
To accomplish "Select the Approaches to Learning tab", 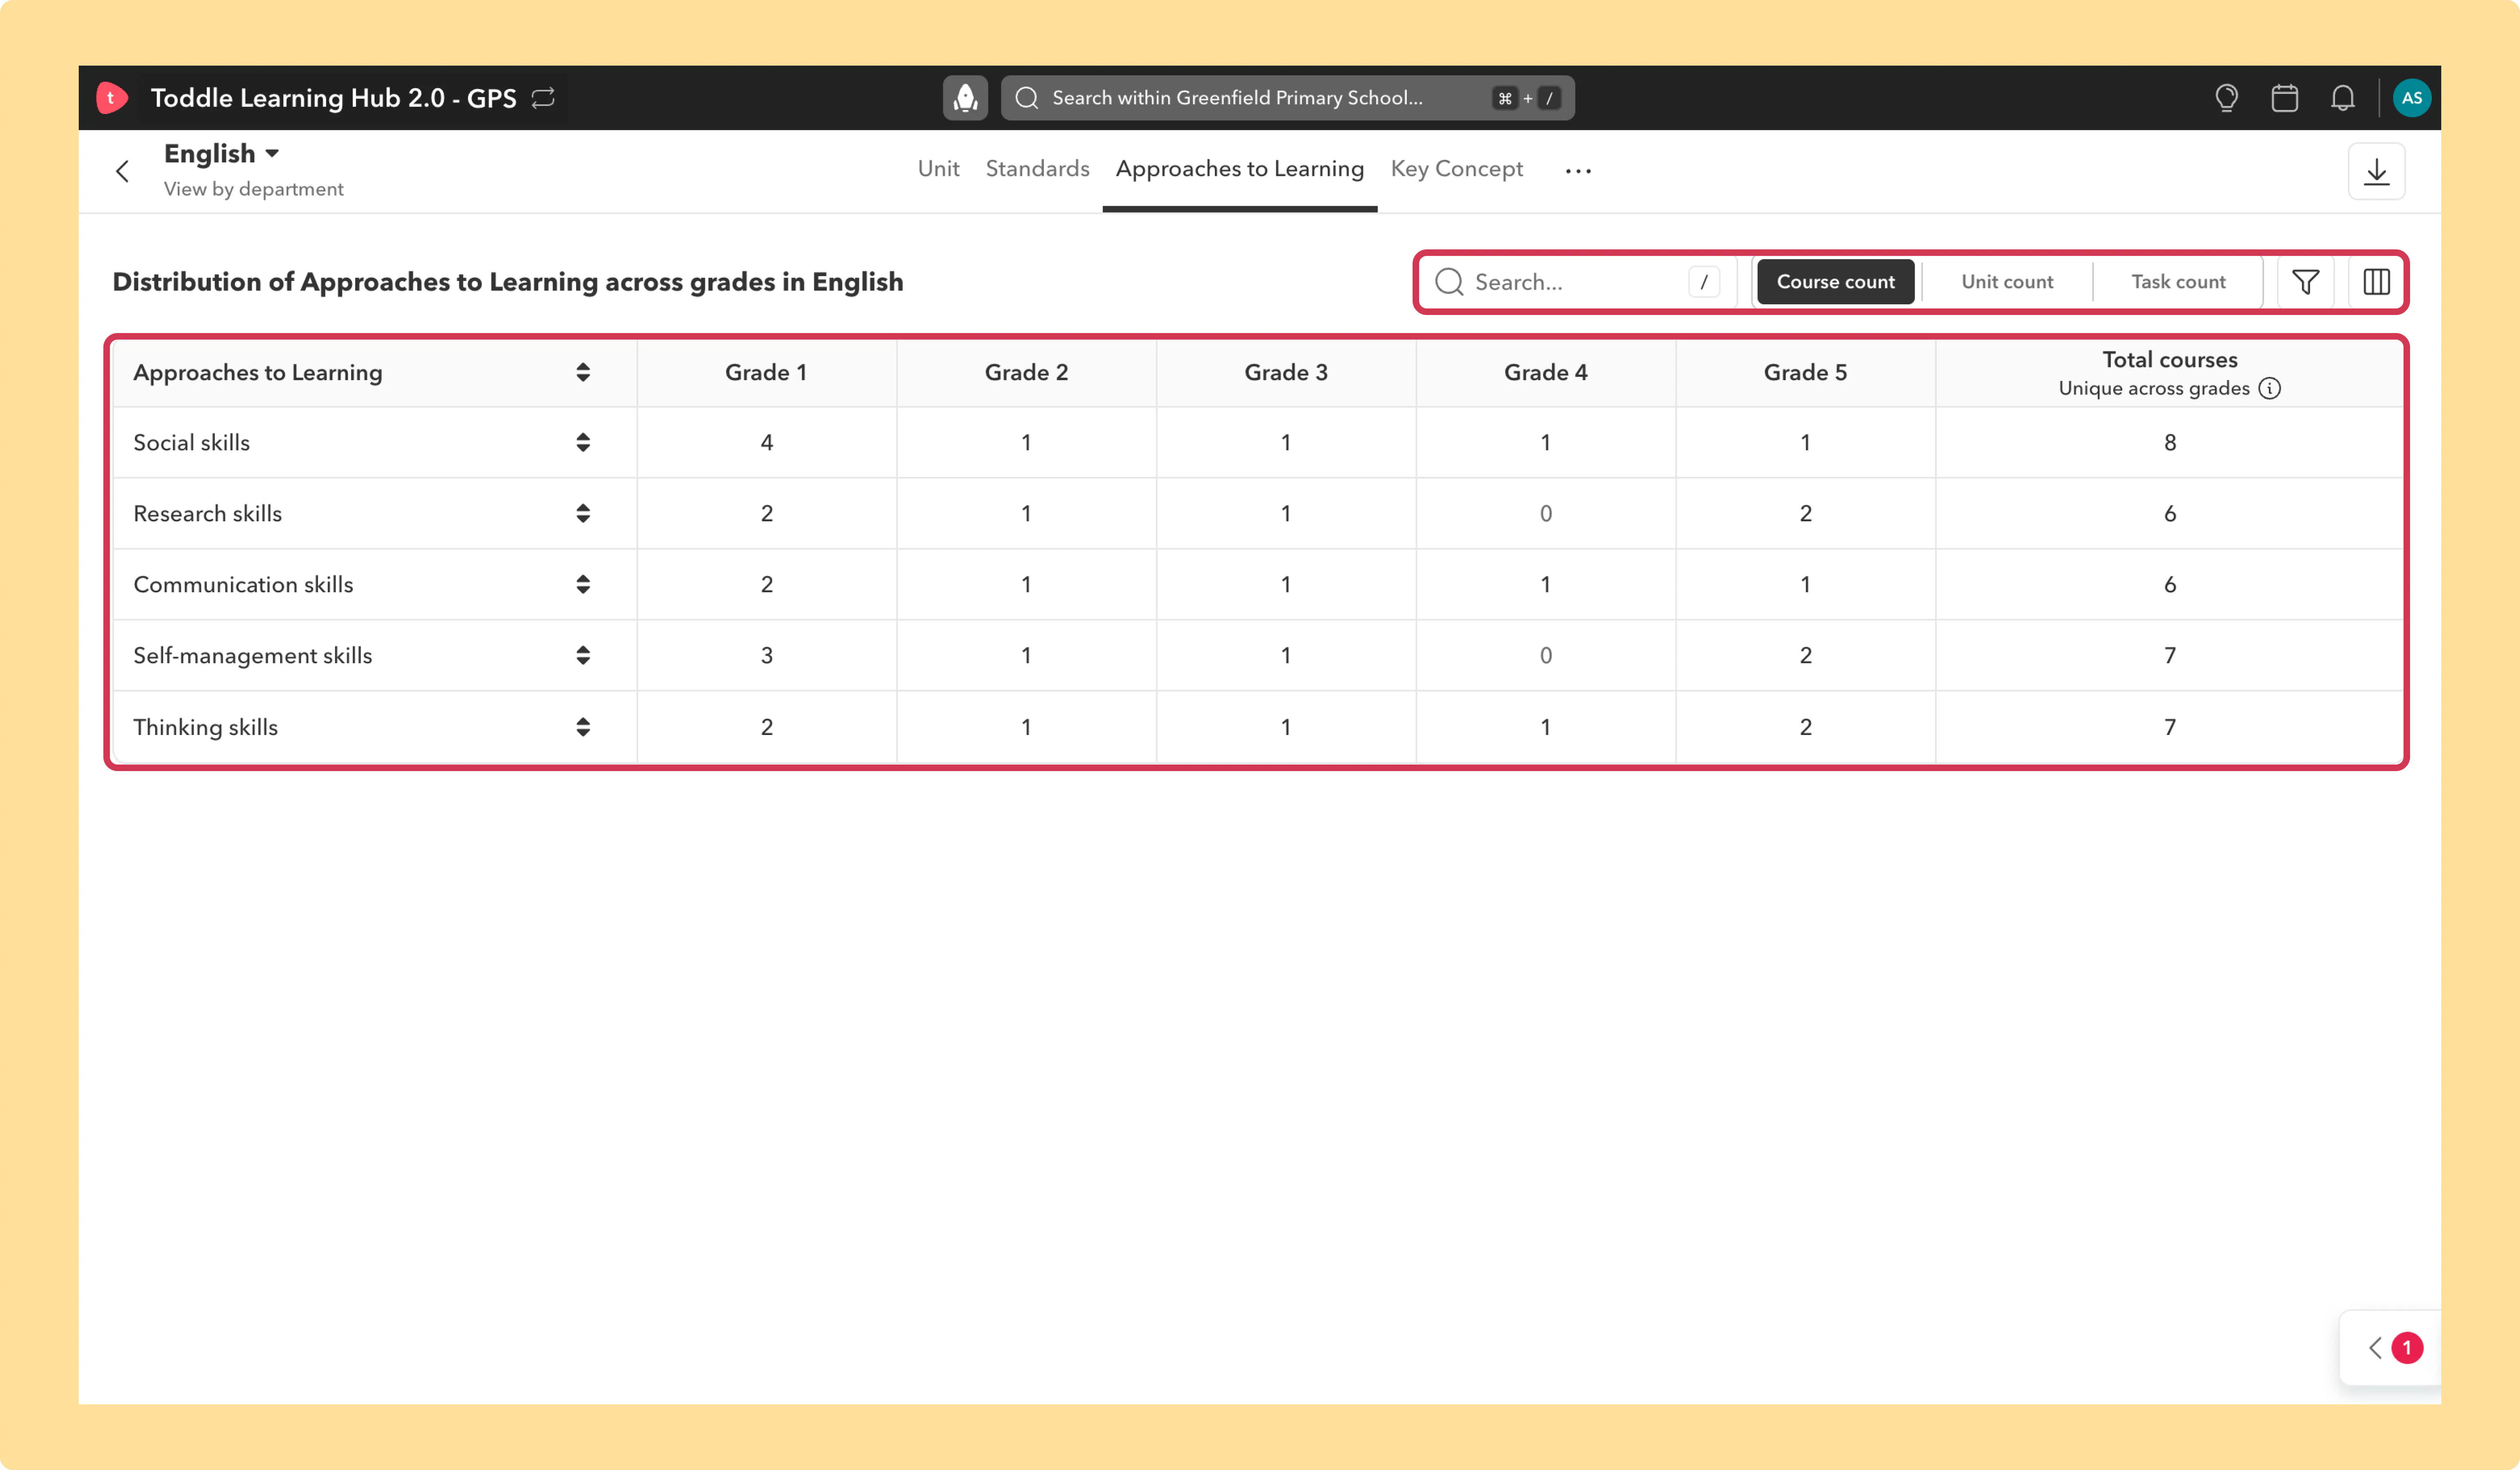I will point(1239,169).
